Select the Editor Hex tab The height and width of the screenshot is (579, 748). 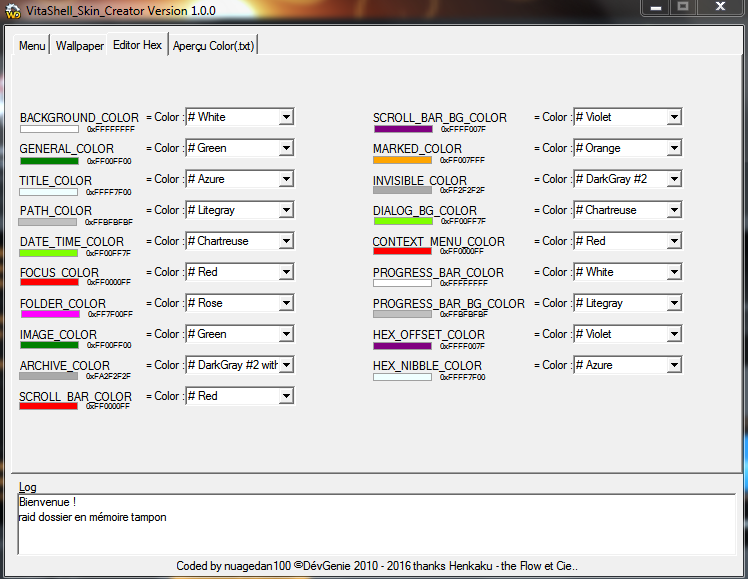137,45
